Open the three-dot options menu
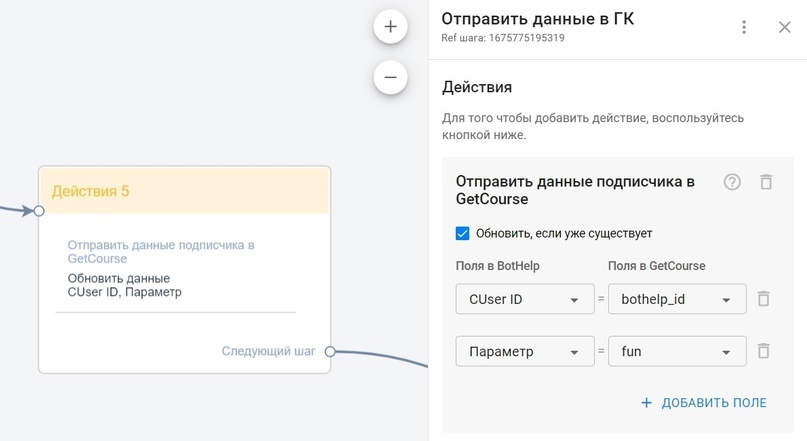The image size is (807, 441). click(744, 27)
